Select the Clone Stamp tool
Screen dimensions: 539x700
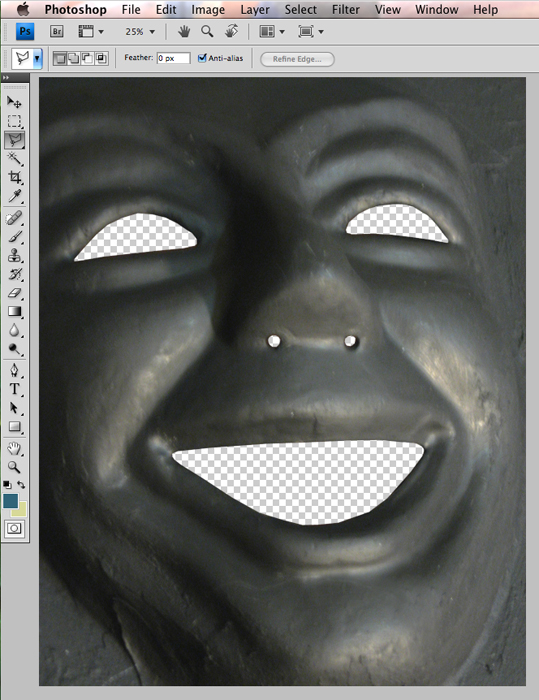pos(14,255)
